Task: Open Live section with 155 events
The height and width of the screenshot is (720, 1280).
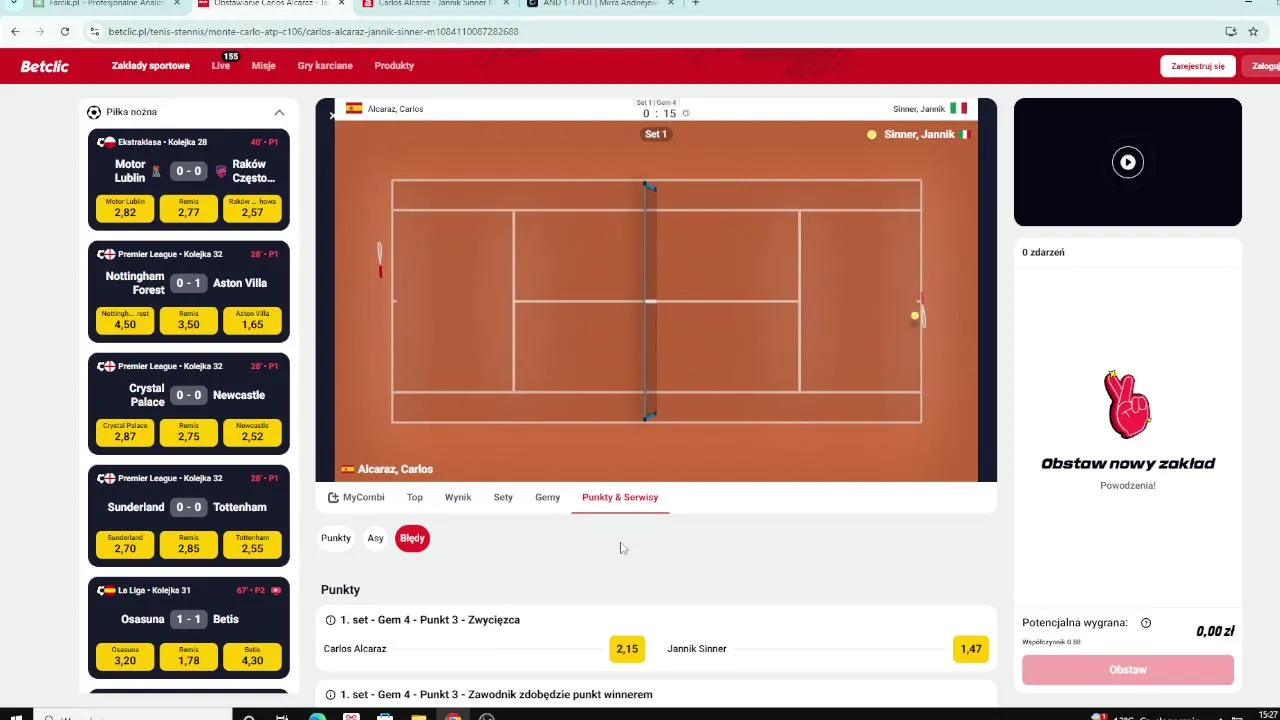Action: pos(221,66)
